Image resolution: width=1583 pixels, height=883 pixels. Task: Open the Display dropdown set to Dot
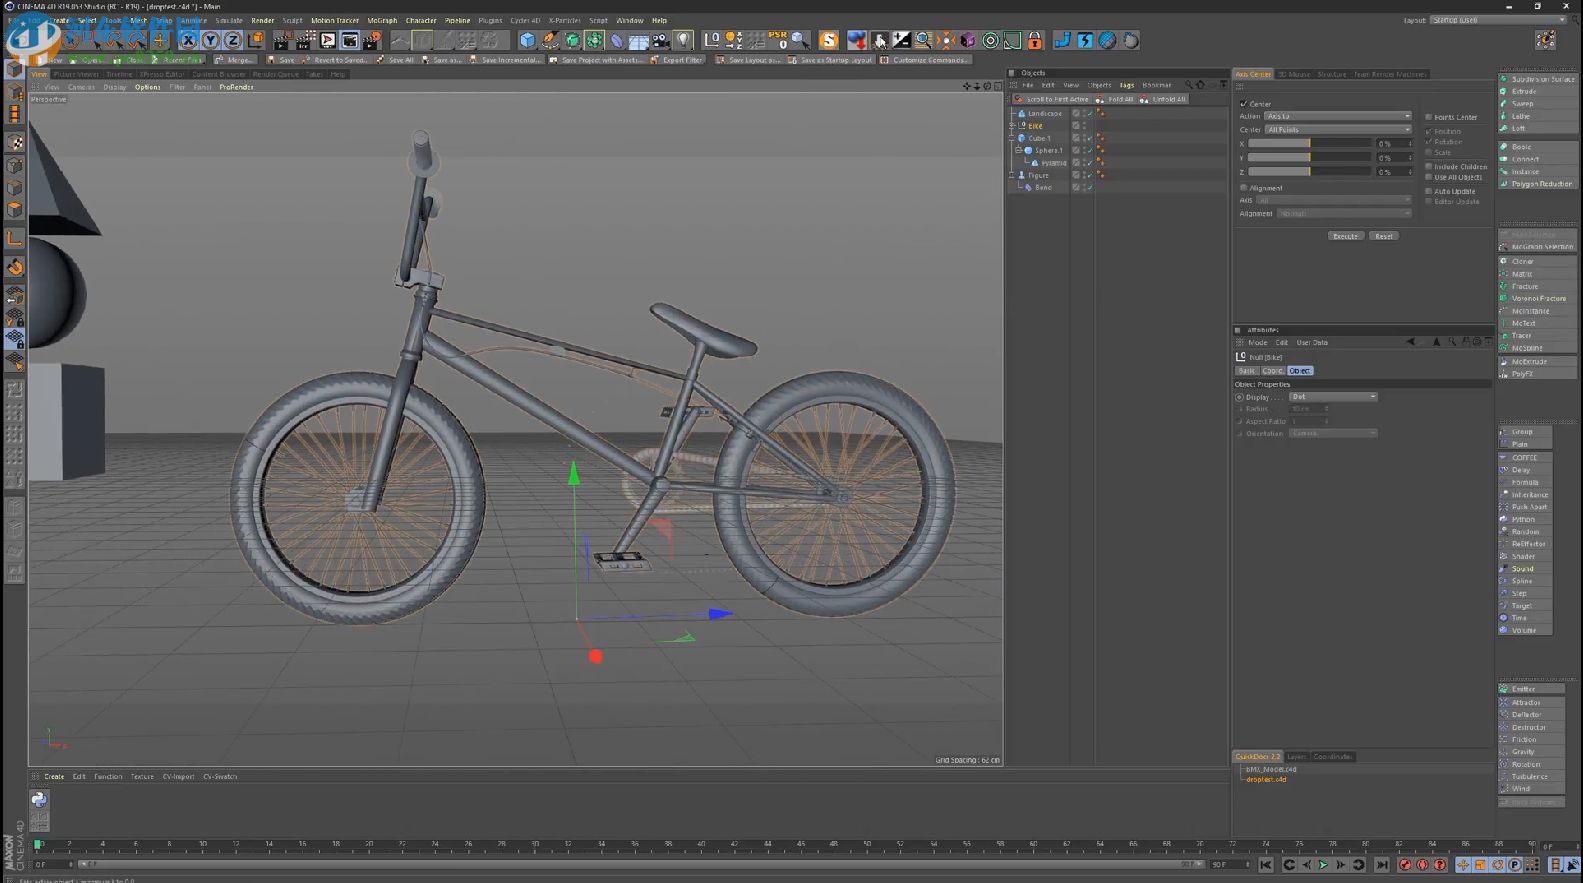point(1333,397)
